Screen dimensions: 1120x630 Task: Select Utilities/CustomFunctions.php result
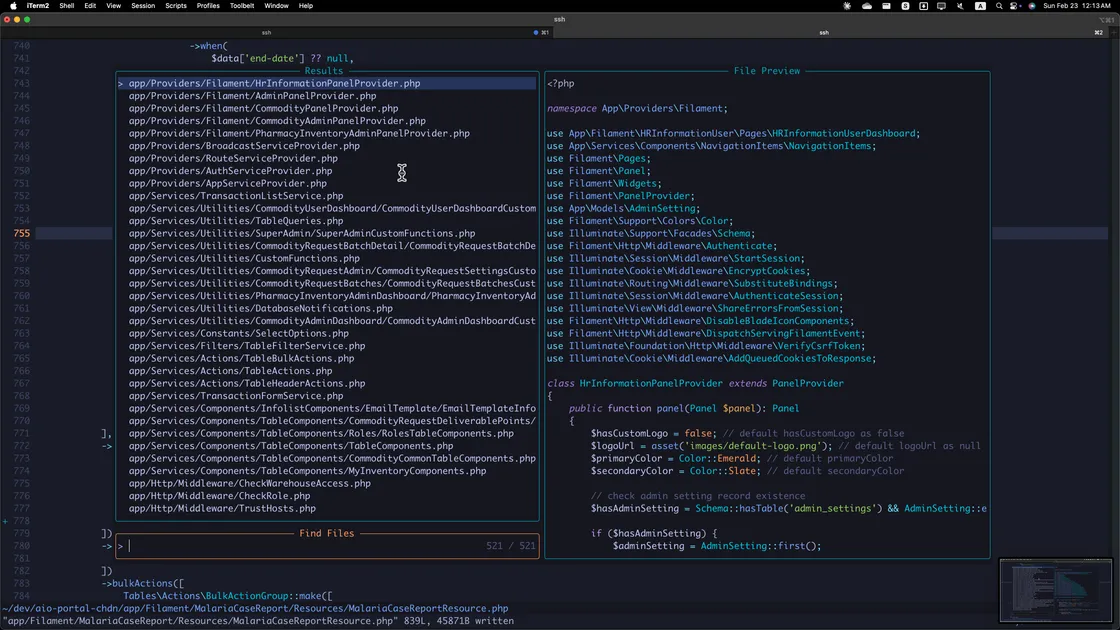[244, 259]
